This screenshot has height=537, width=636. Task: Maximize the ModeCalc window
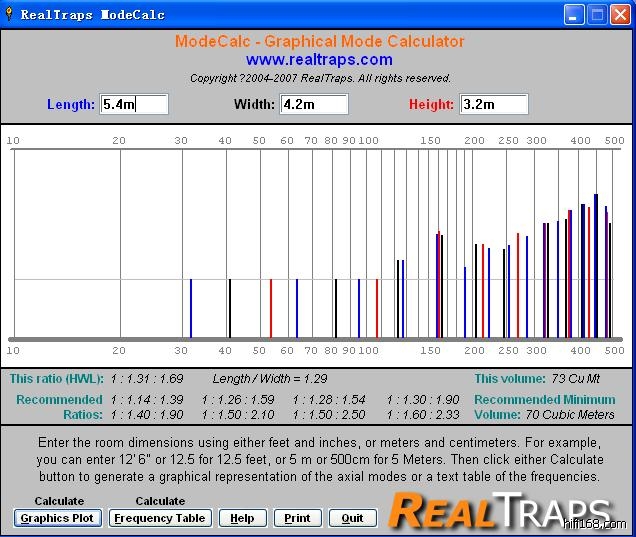click(597, 15)
